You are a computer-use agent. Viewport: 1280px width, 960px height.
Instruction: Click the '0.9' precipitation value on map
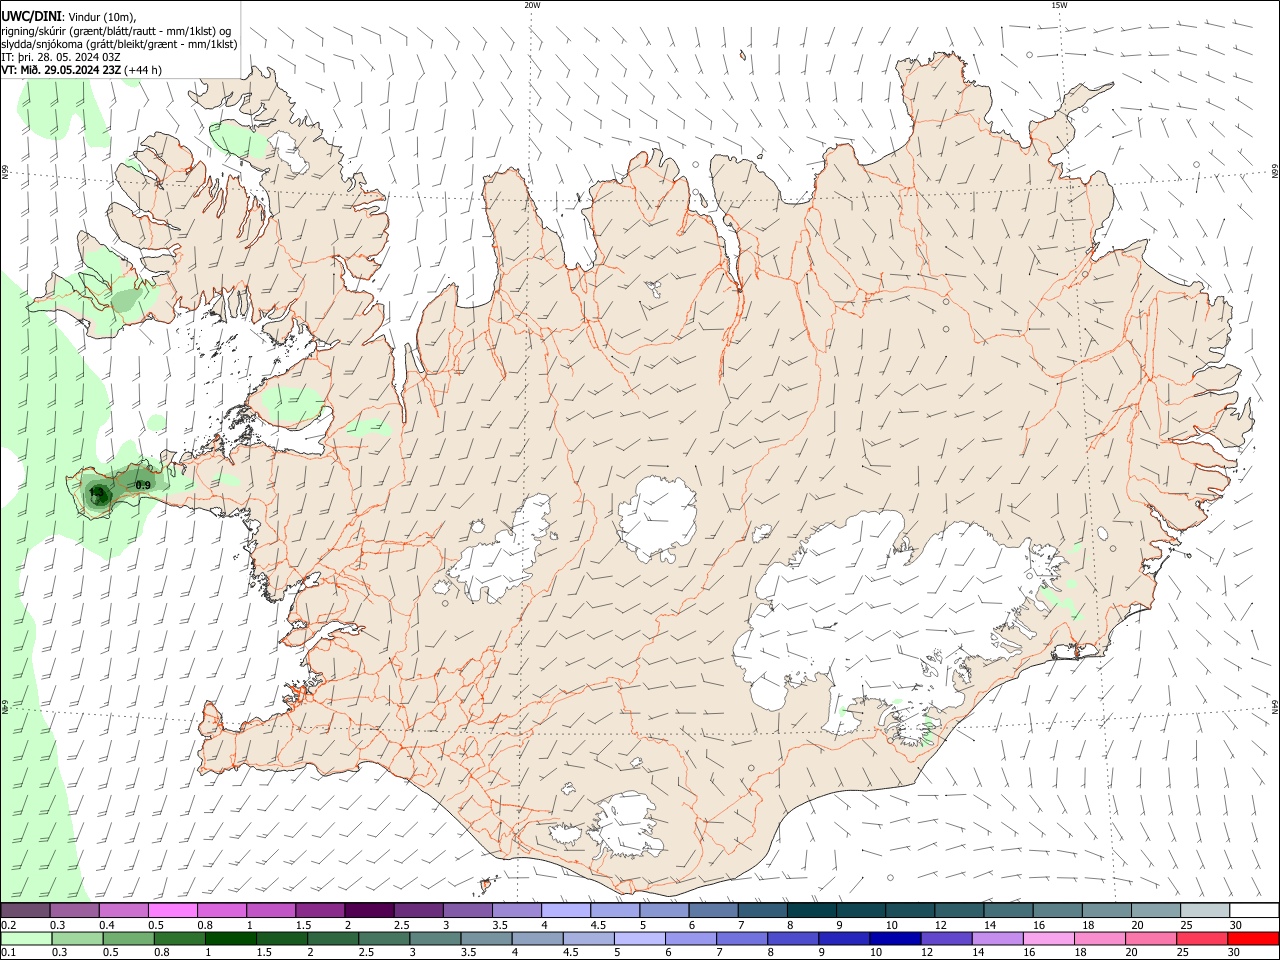click(x=143, y=485)
